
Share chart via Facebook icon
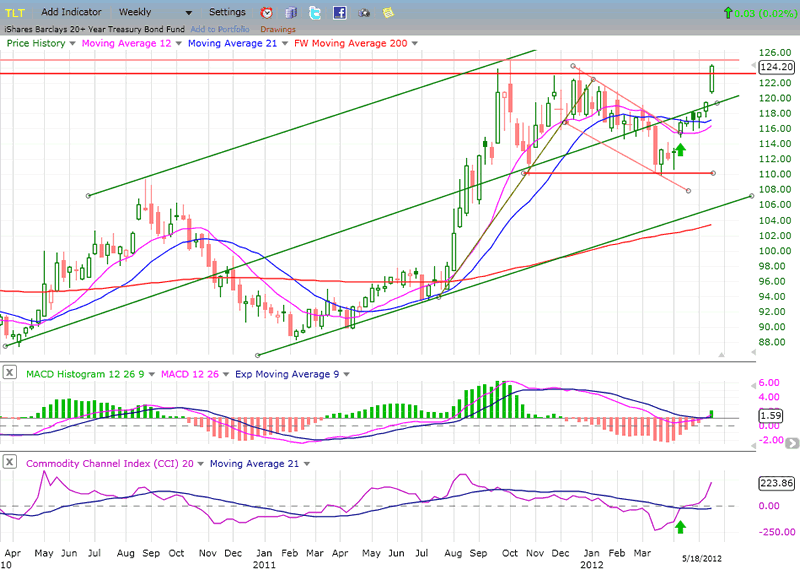coord(339,13)
